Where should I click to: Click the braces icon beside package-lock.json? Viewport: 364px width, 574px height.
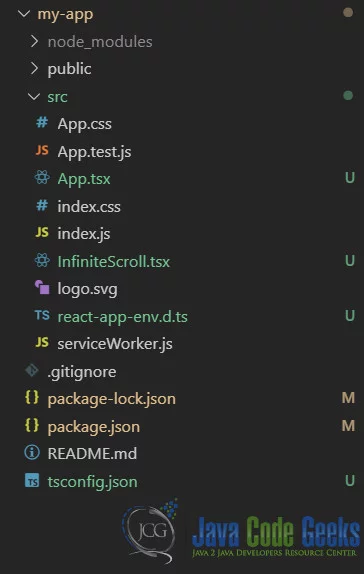point(32,398)
